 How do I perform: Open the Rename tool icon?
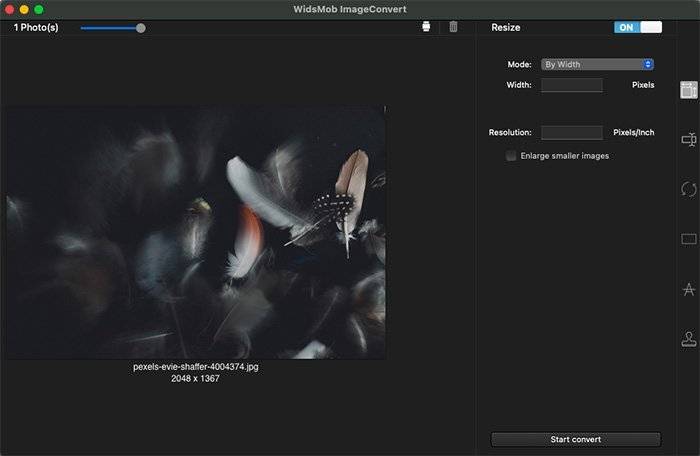(x=688, y=140)
